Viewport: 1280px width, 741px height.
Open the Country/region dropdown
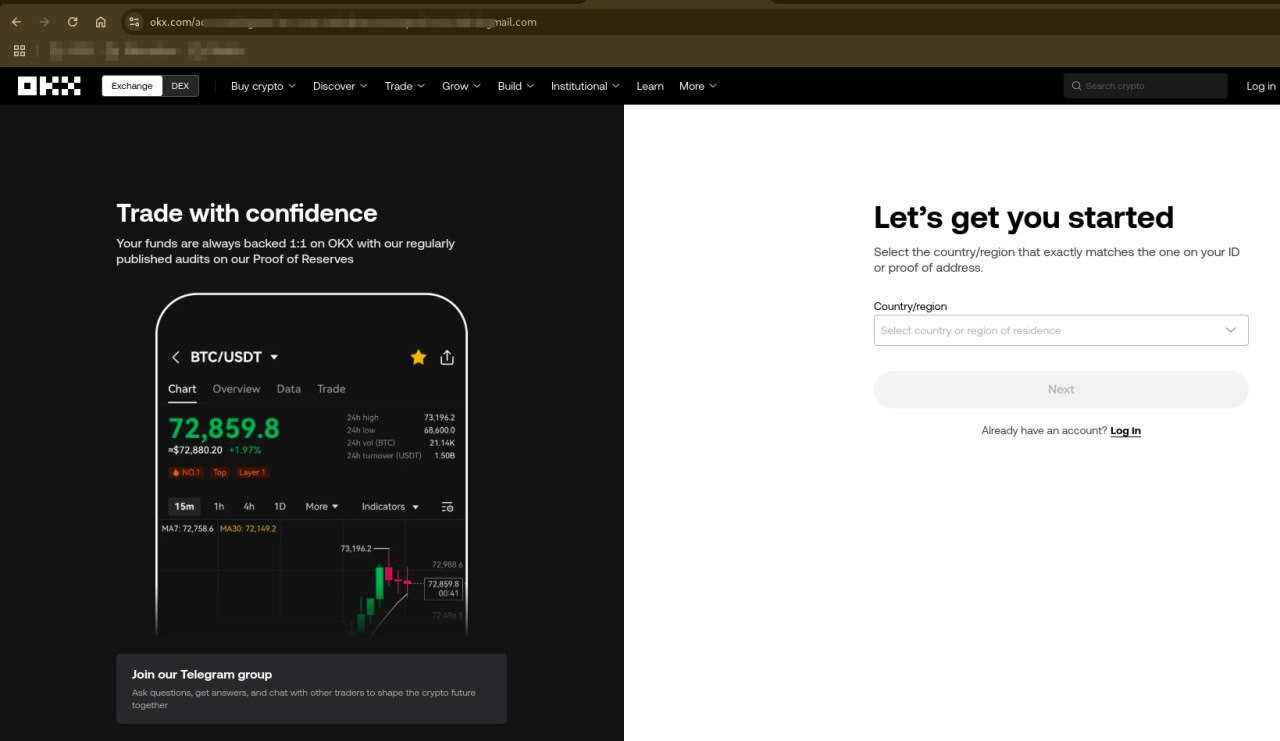point(1061,330)
